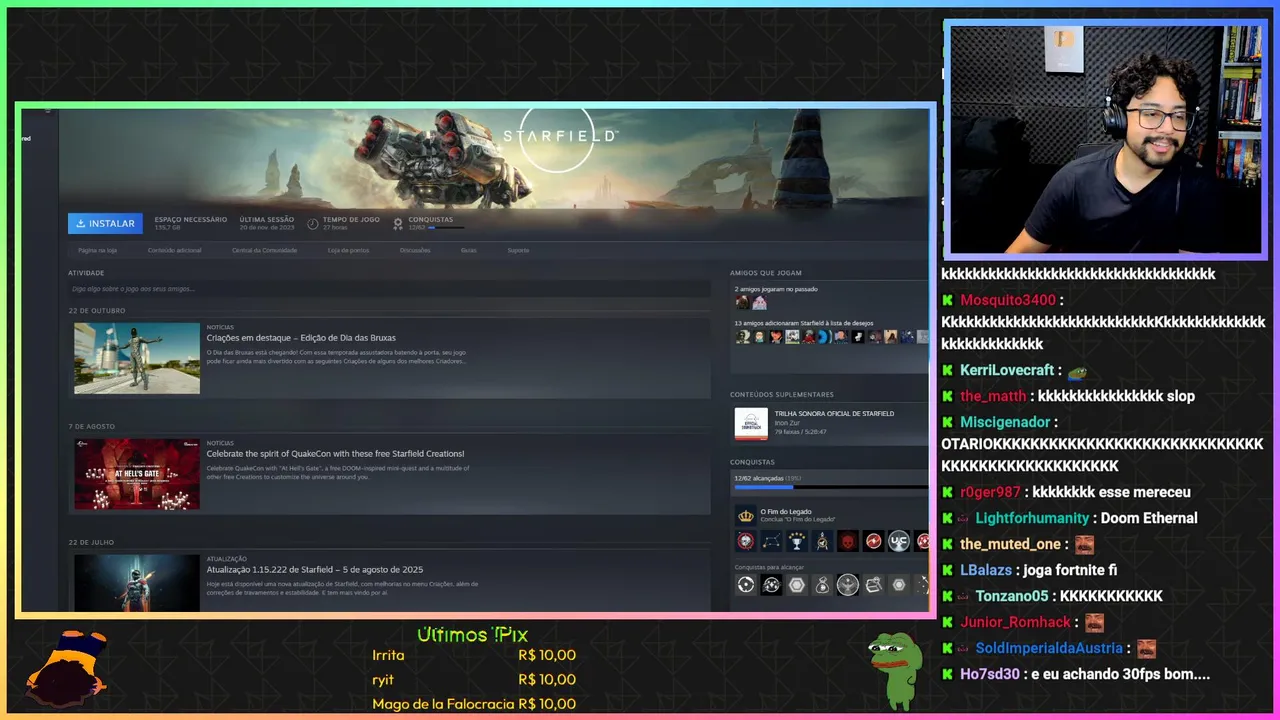1280x720 pixels.
Task: Click the frog emote after KerriLovecraft
Action: pos(1077,371)
